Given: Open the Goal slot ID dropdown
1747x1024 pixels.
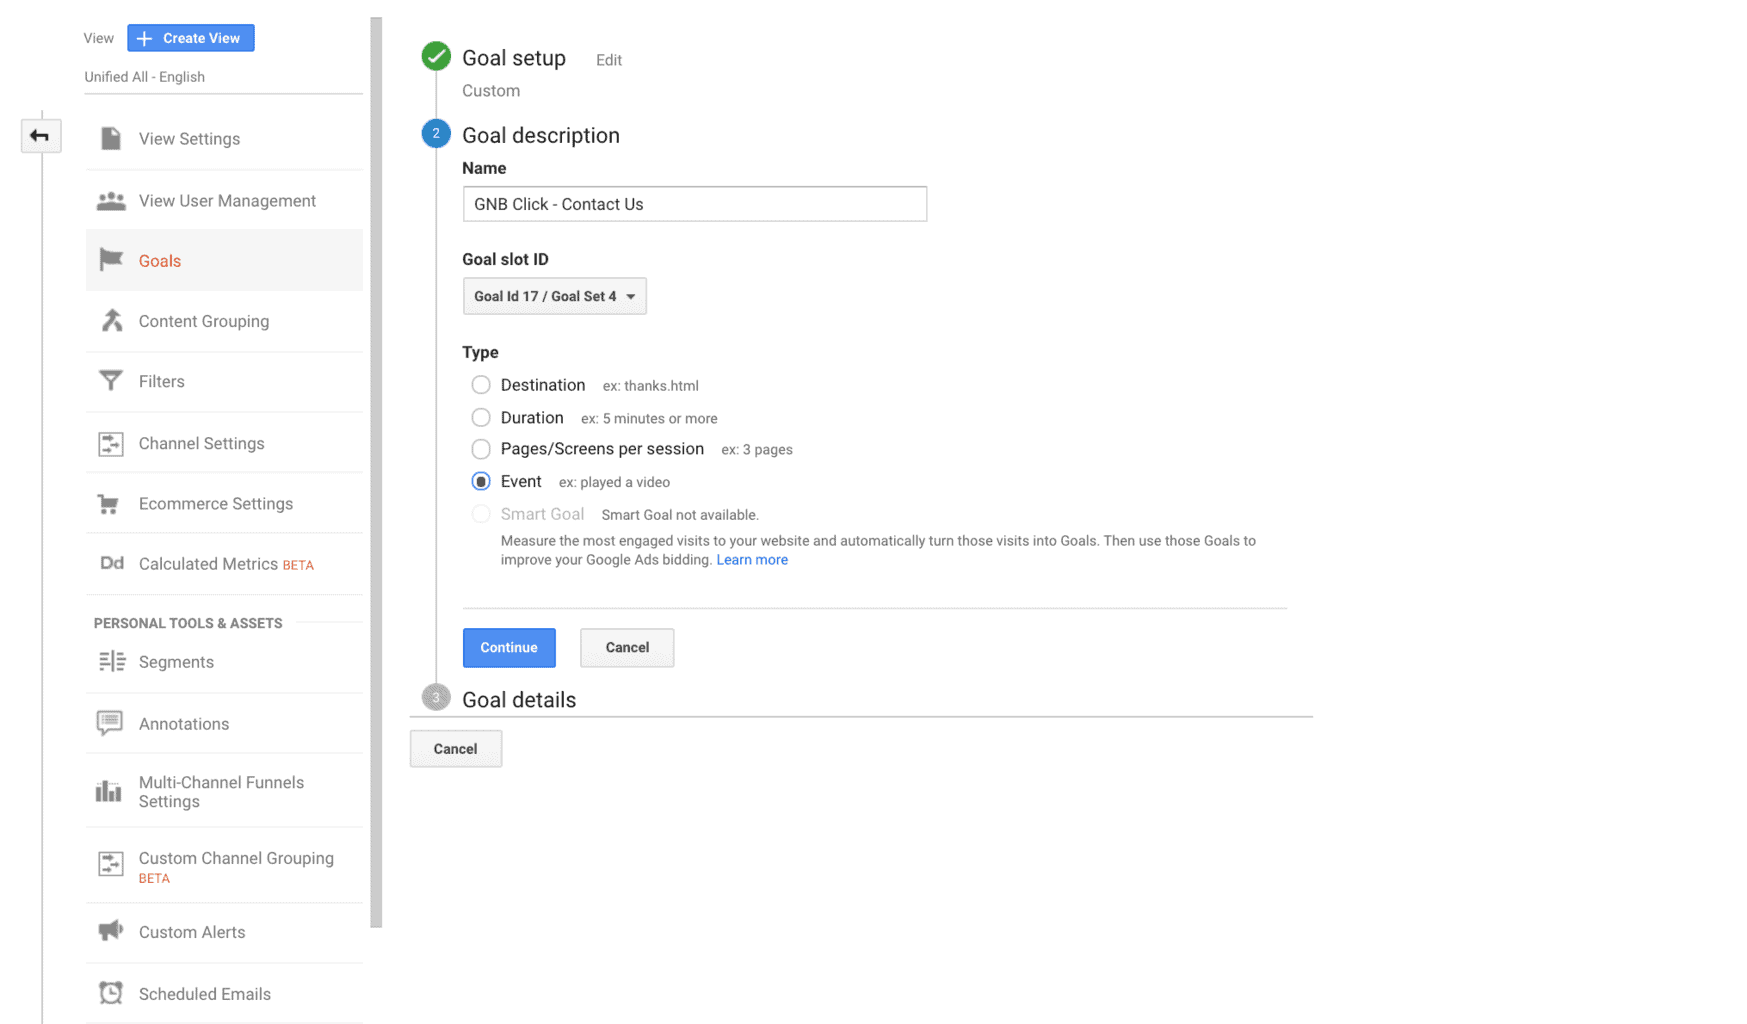Looking at the screenshot, I should 554,296.
